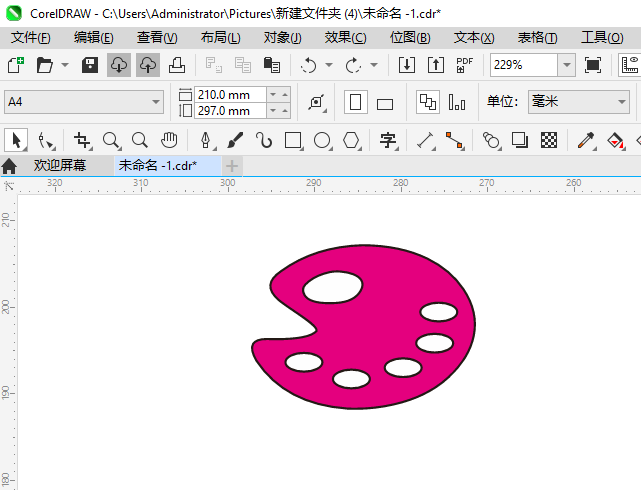Screen dimensions: 641x490
Task: Click the Import icon
Action: tap(407, 65)
